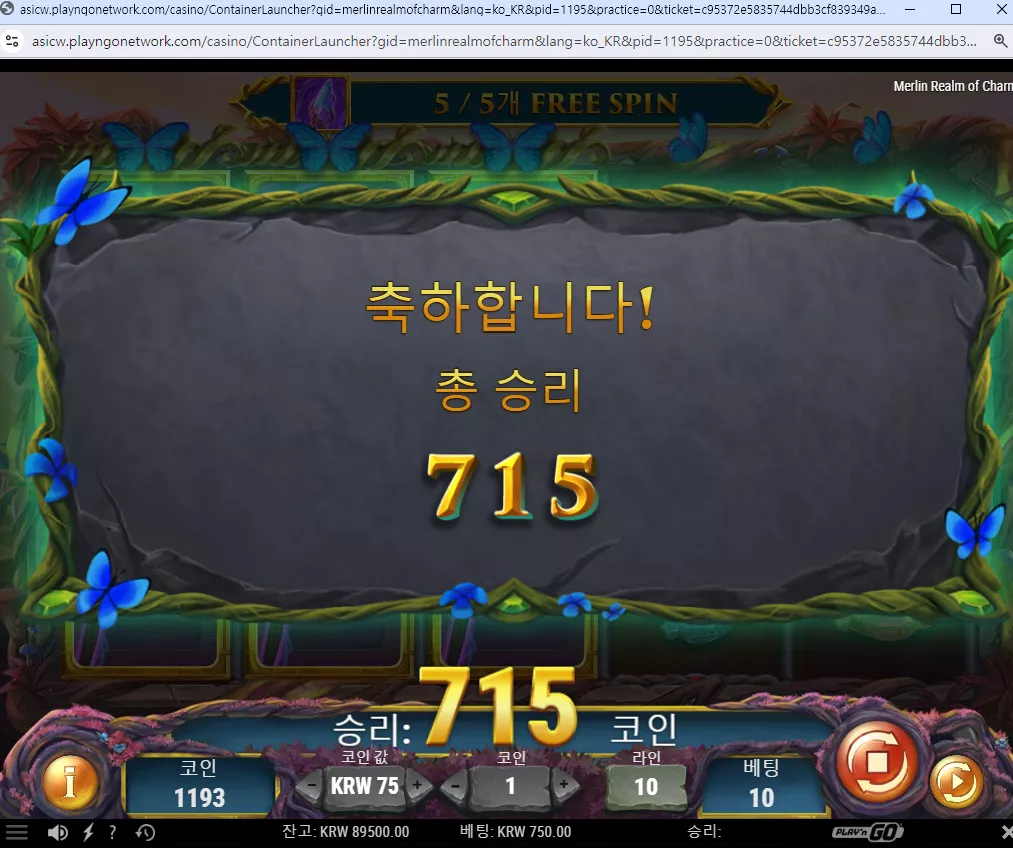1013x848 pixels.
Task: Click the coin balance 1193 panel
Action: click(200, 785)
